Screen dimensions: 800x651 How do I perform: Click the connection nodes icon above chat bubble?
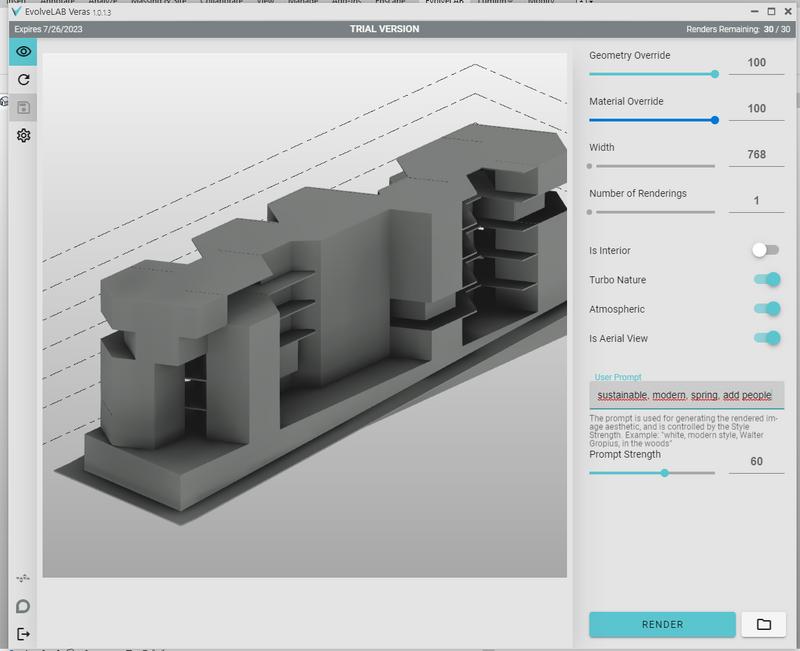point(23,579)
